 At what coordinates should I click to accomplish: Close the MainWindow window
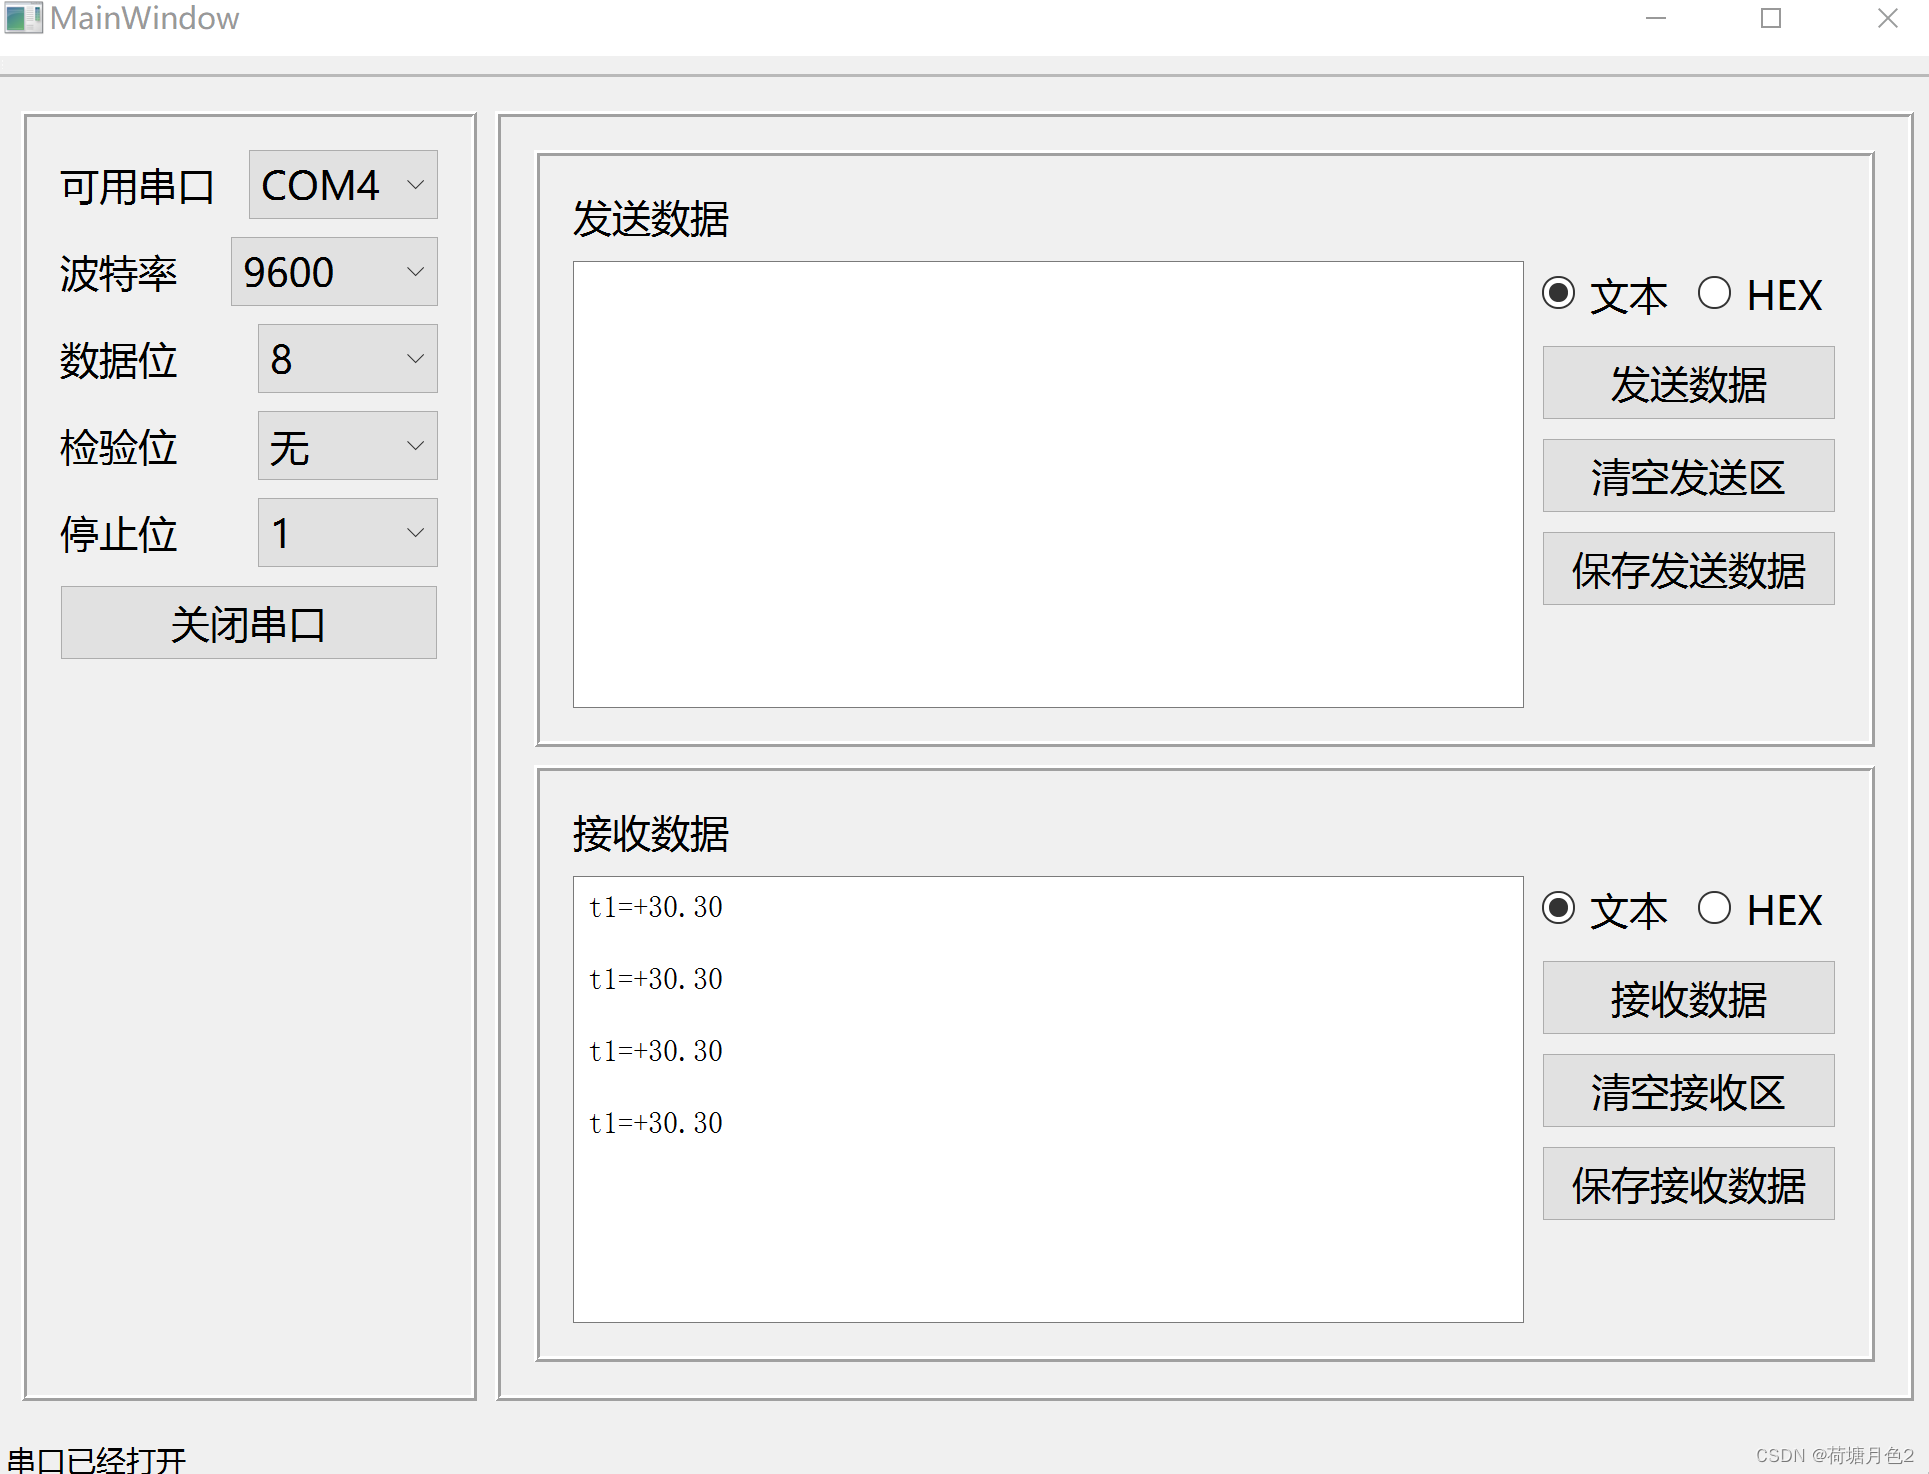coord(1887,18)
